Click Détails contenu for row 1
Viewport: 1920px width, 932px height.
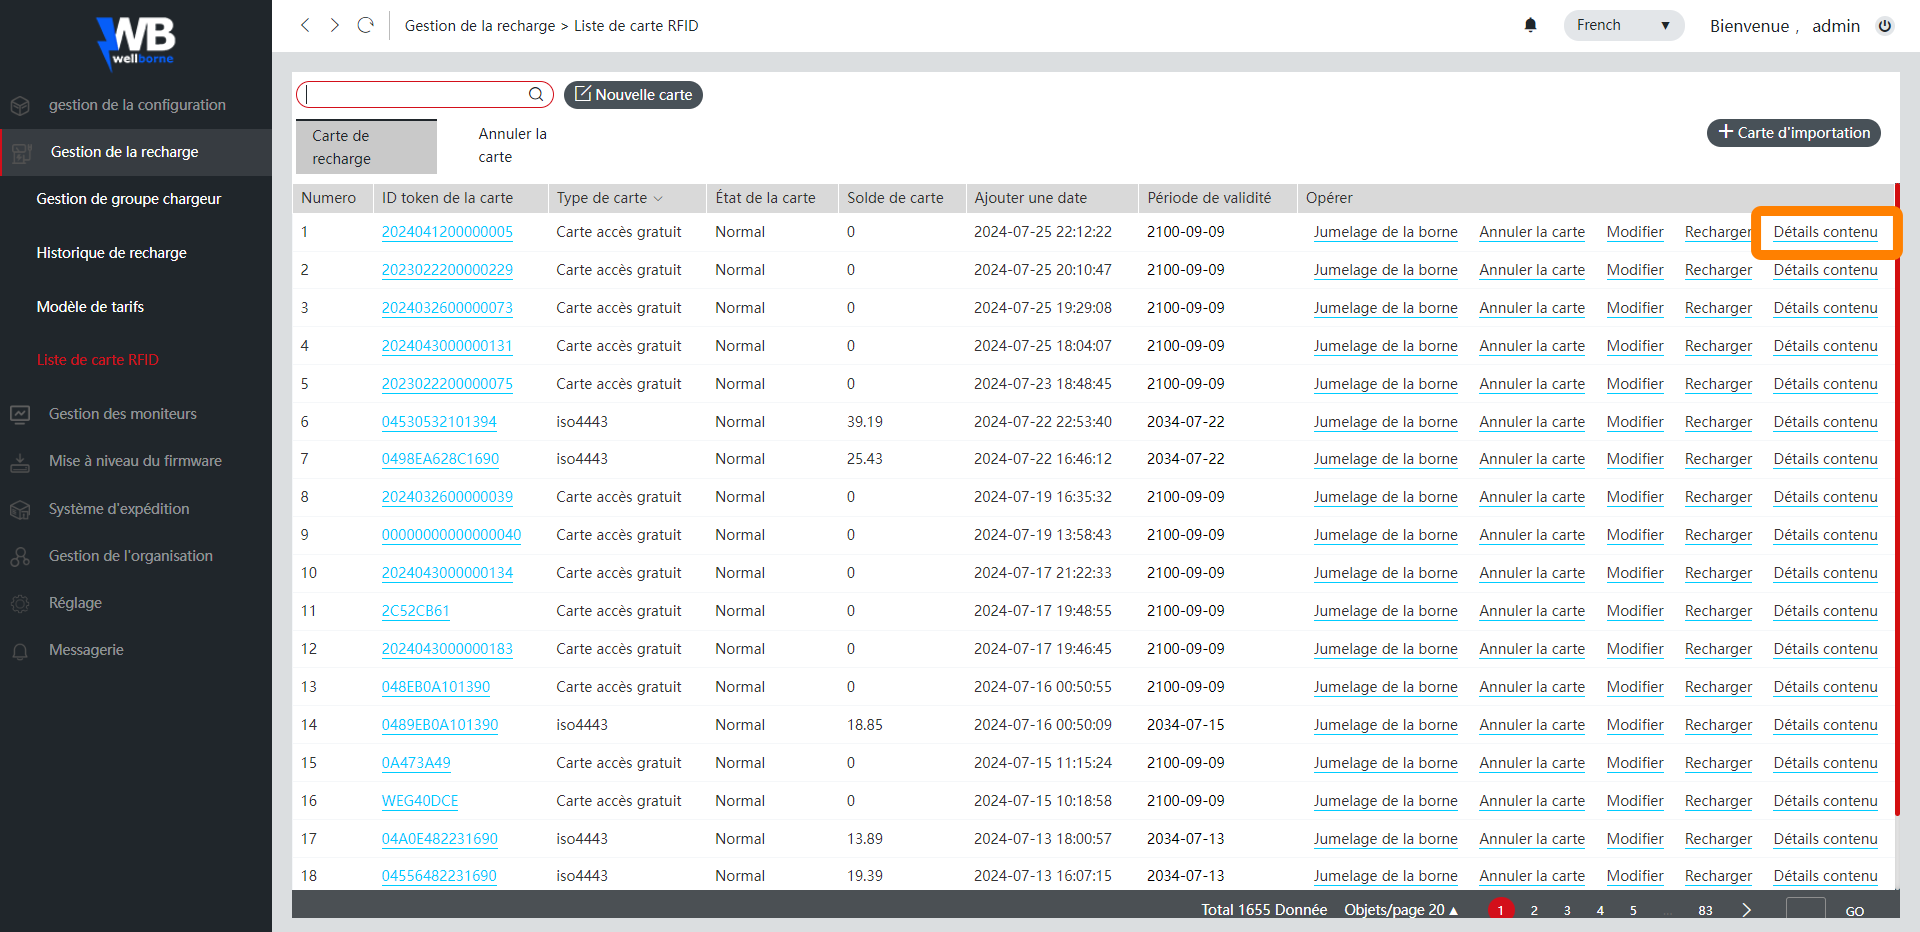(1825, 232)
